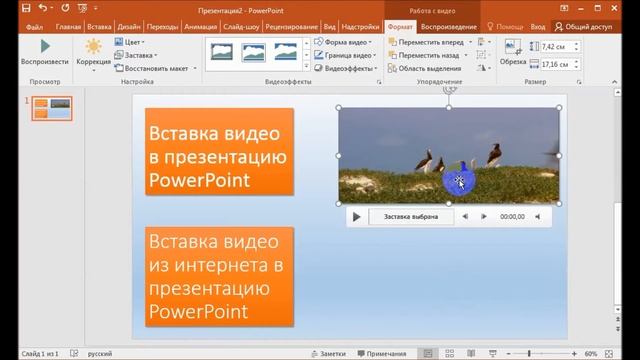Switch to Reading view icon

pyautogui.click(x=471, y=354)
